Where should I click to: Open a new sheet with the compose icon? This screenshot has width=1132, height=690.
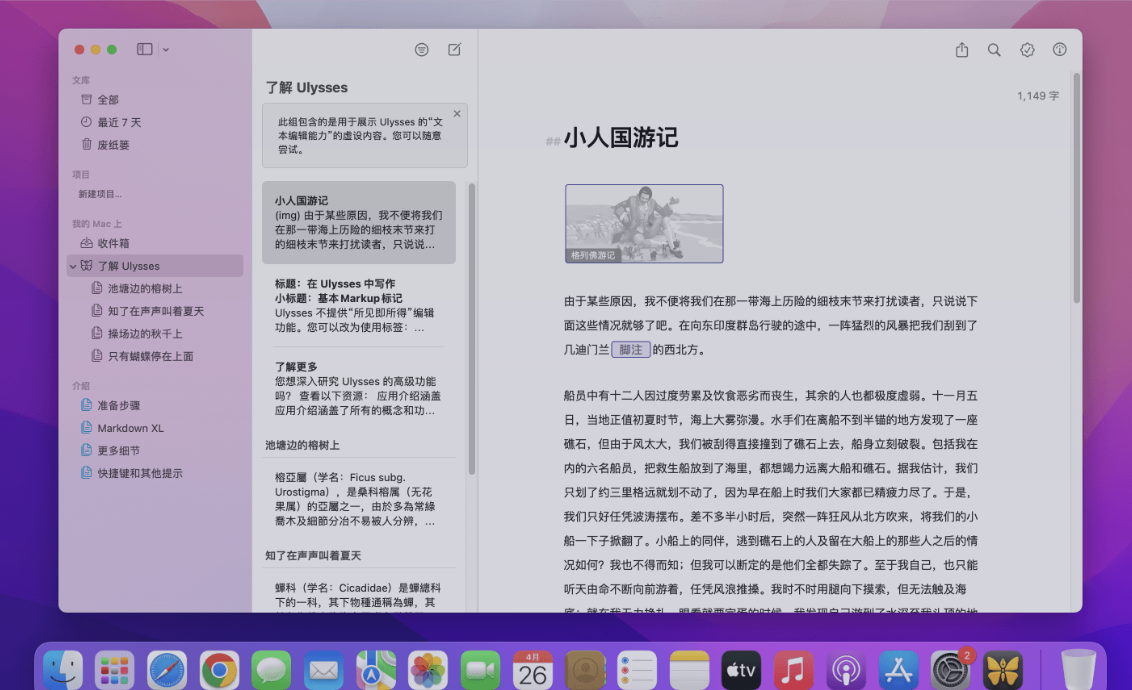[x=454, y=49]
